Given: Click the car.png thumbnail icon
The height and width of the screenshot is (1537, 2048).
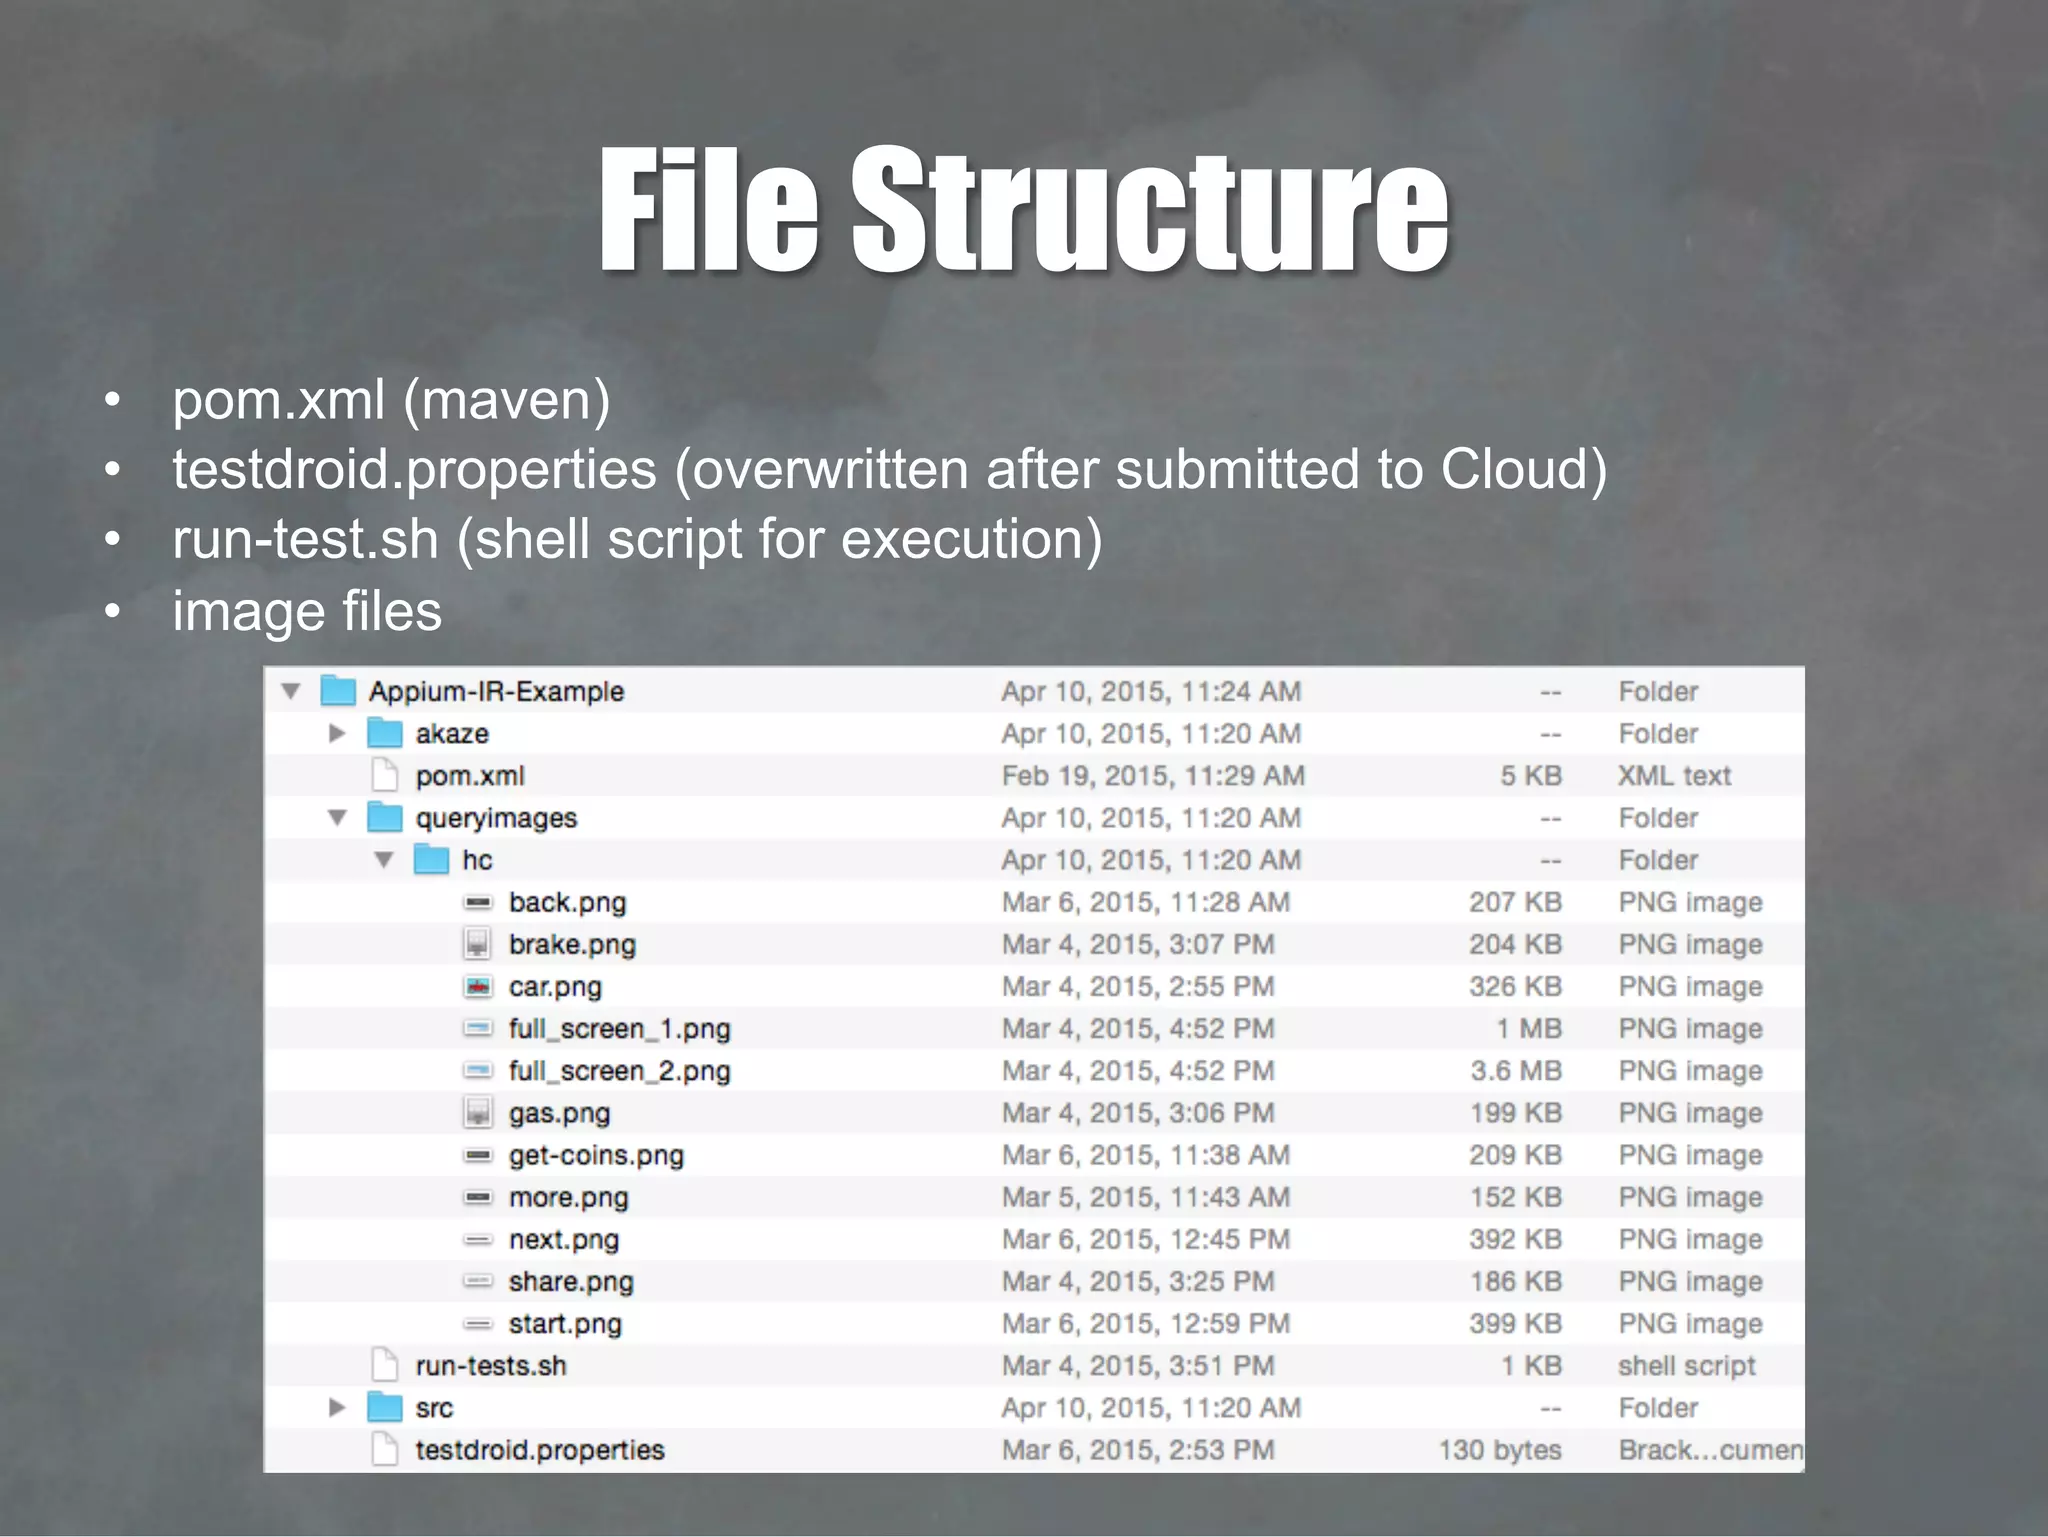Looking at the screenshot, I should pyautogui.click(x=478, y=986).
